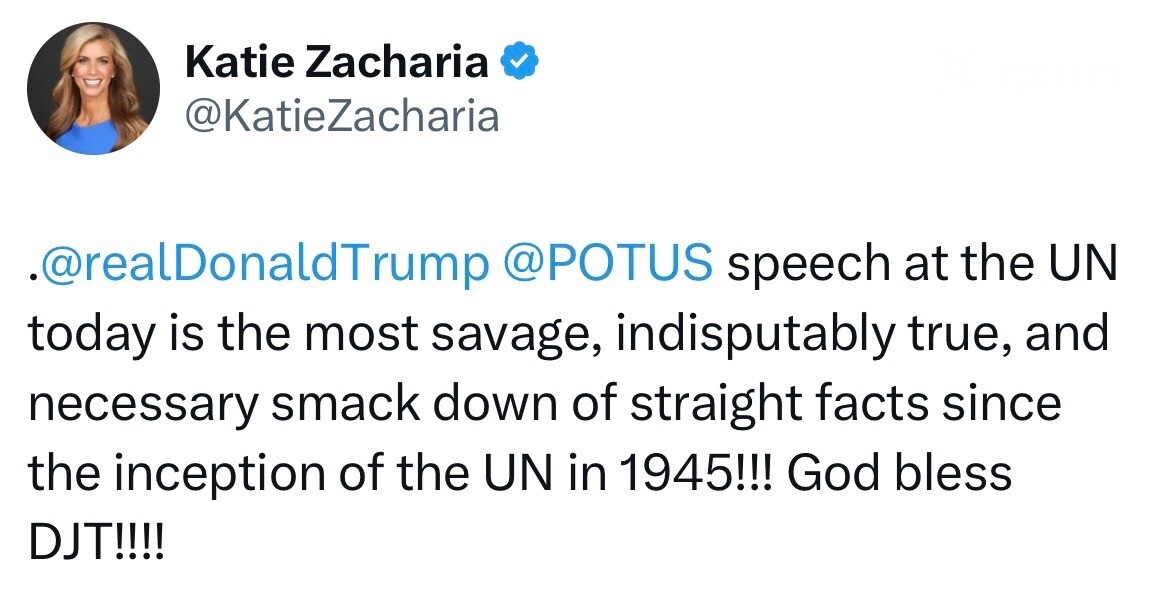1169x590 pixels.
Task: Click the phrase "speech at the UN"
Action: pyautogui.click(x=916, y=264)
